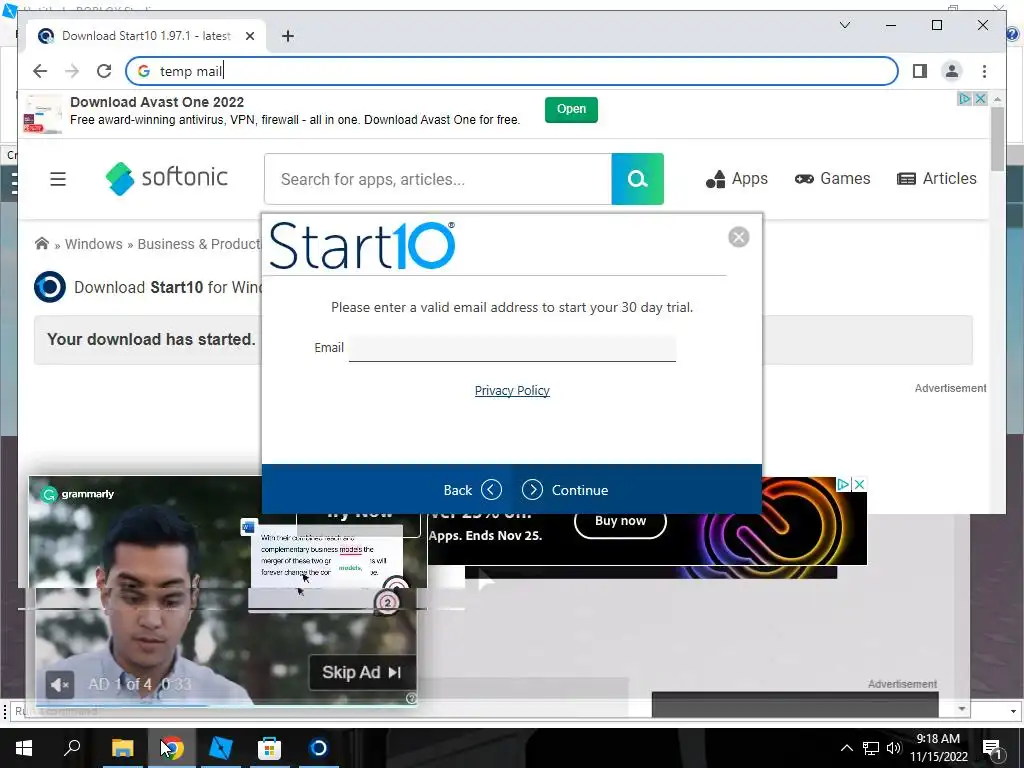Open the Apps section
Viewport: 1024px width, 768px height.
coord(737,179)
